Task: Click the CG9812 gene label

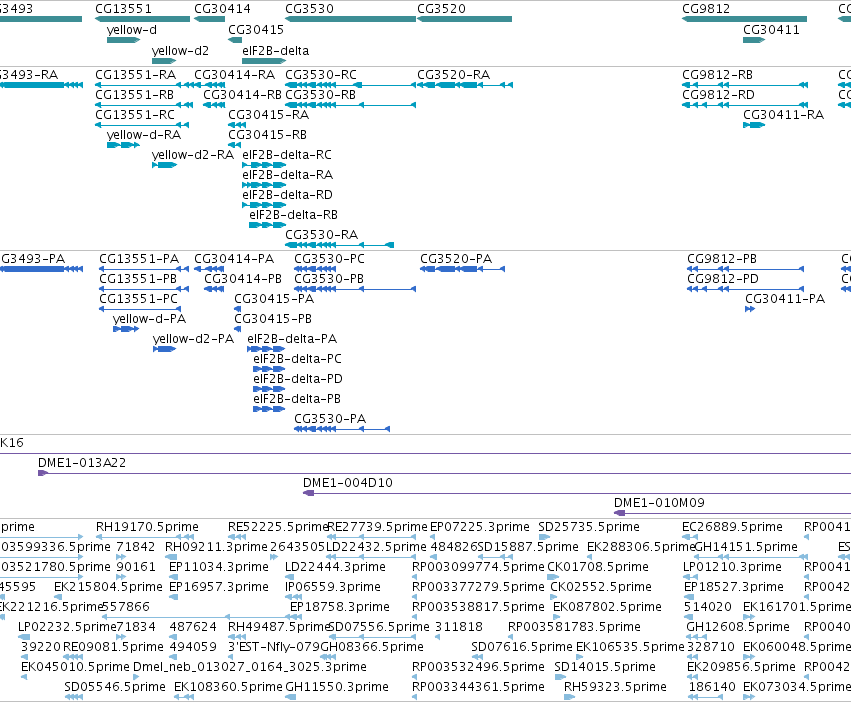Action: pyautogui.click(x=706, y=9)
